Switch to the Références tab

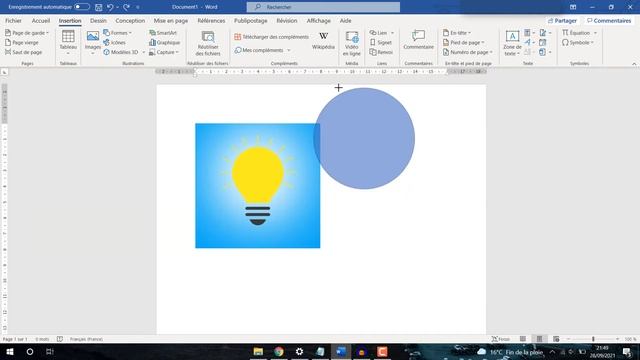(x=211, y=20)
